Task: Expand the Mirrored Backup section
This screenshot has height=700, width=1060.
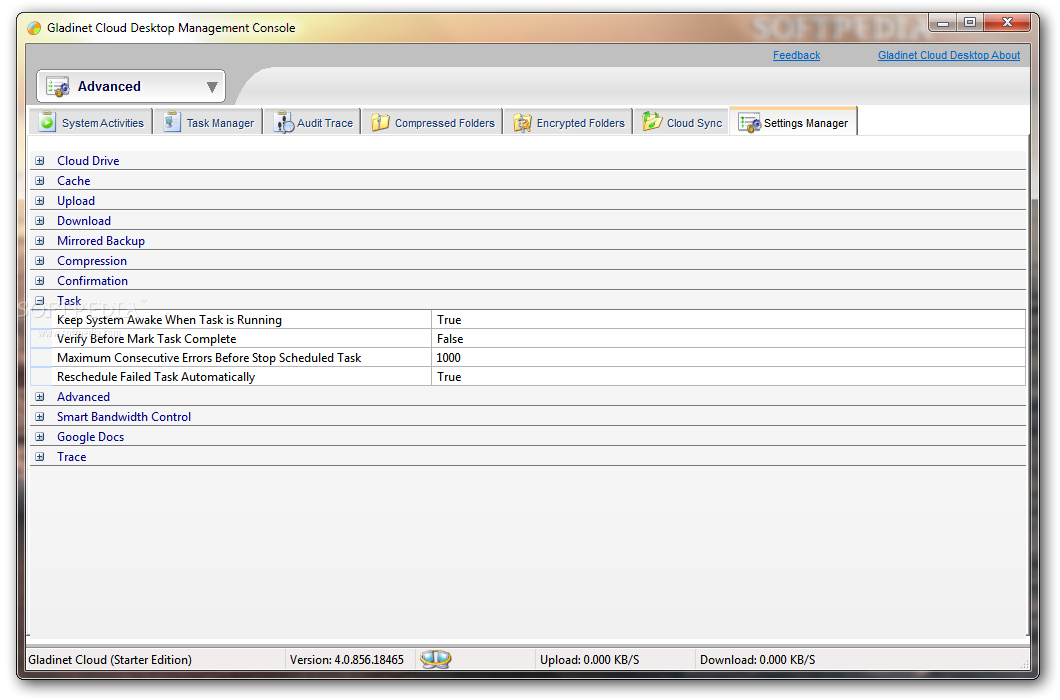Action: (40, 241)
